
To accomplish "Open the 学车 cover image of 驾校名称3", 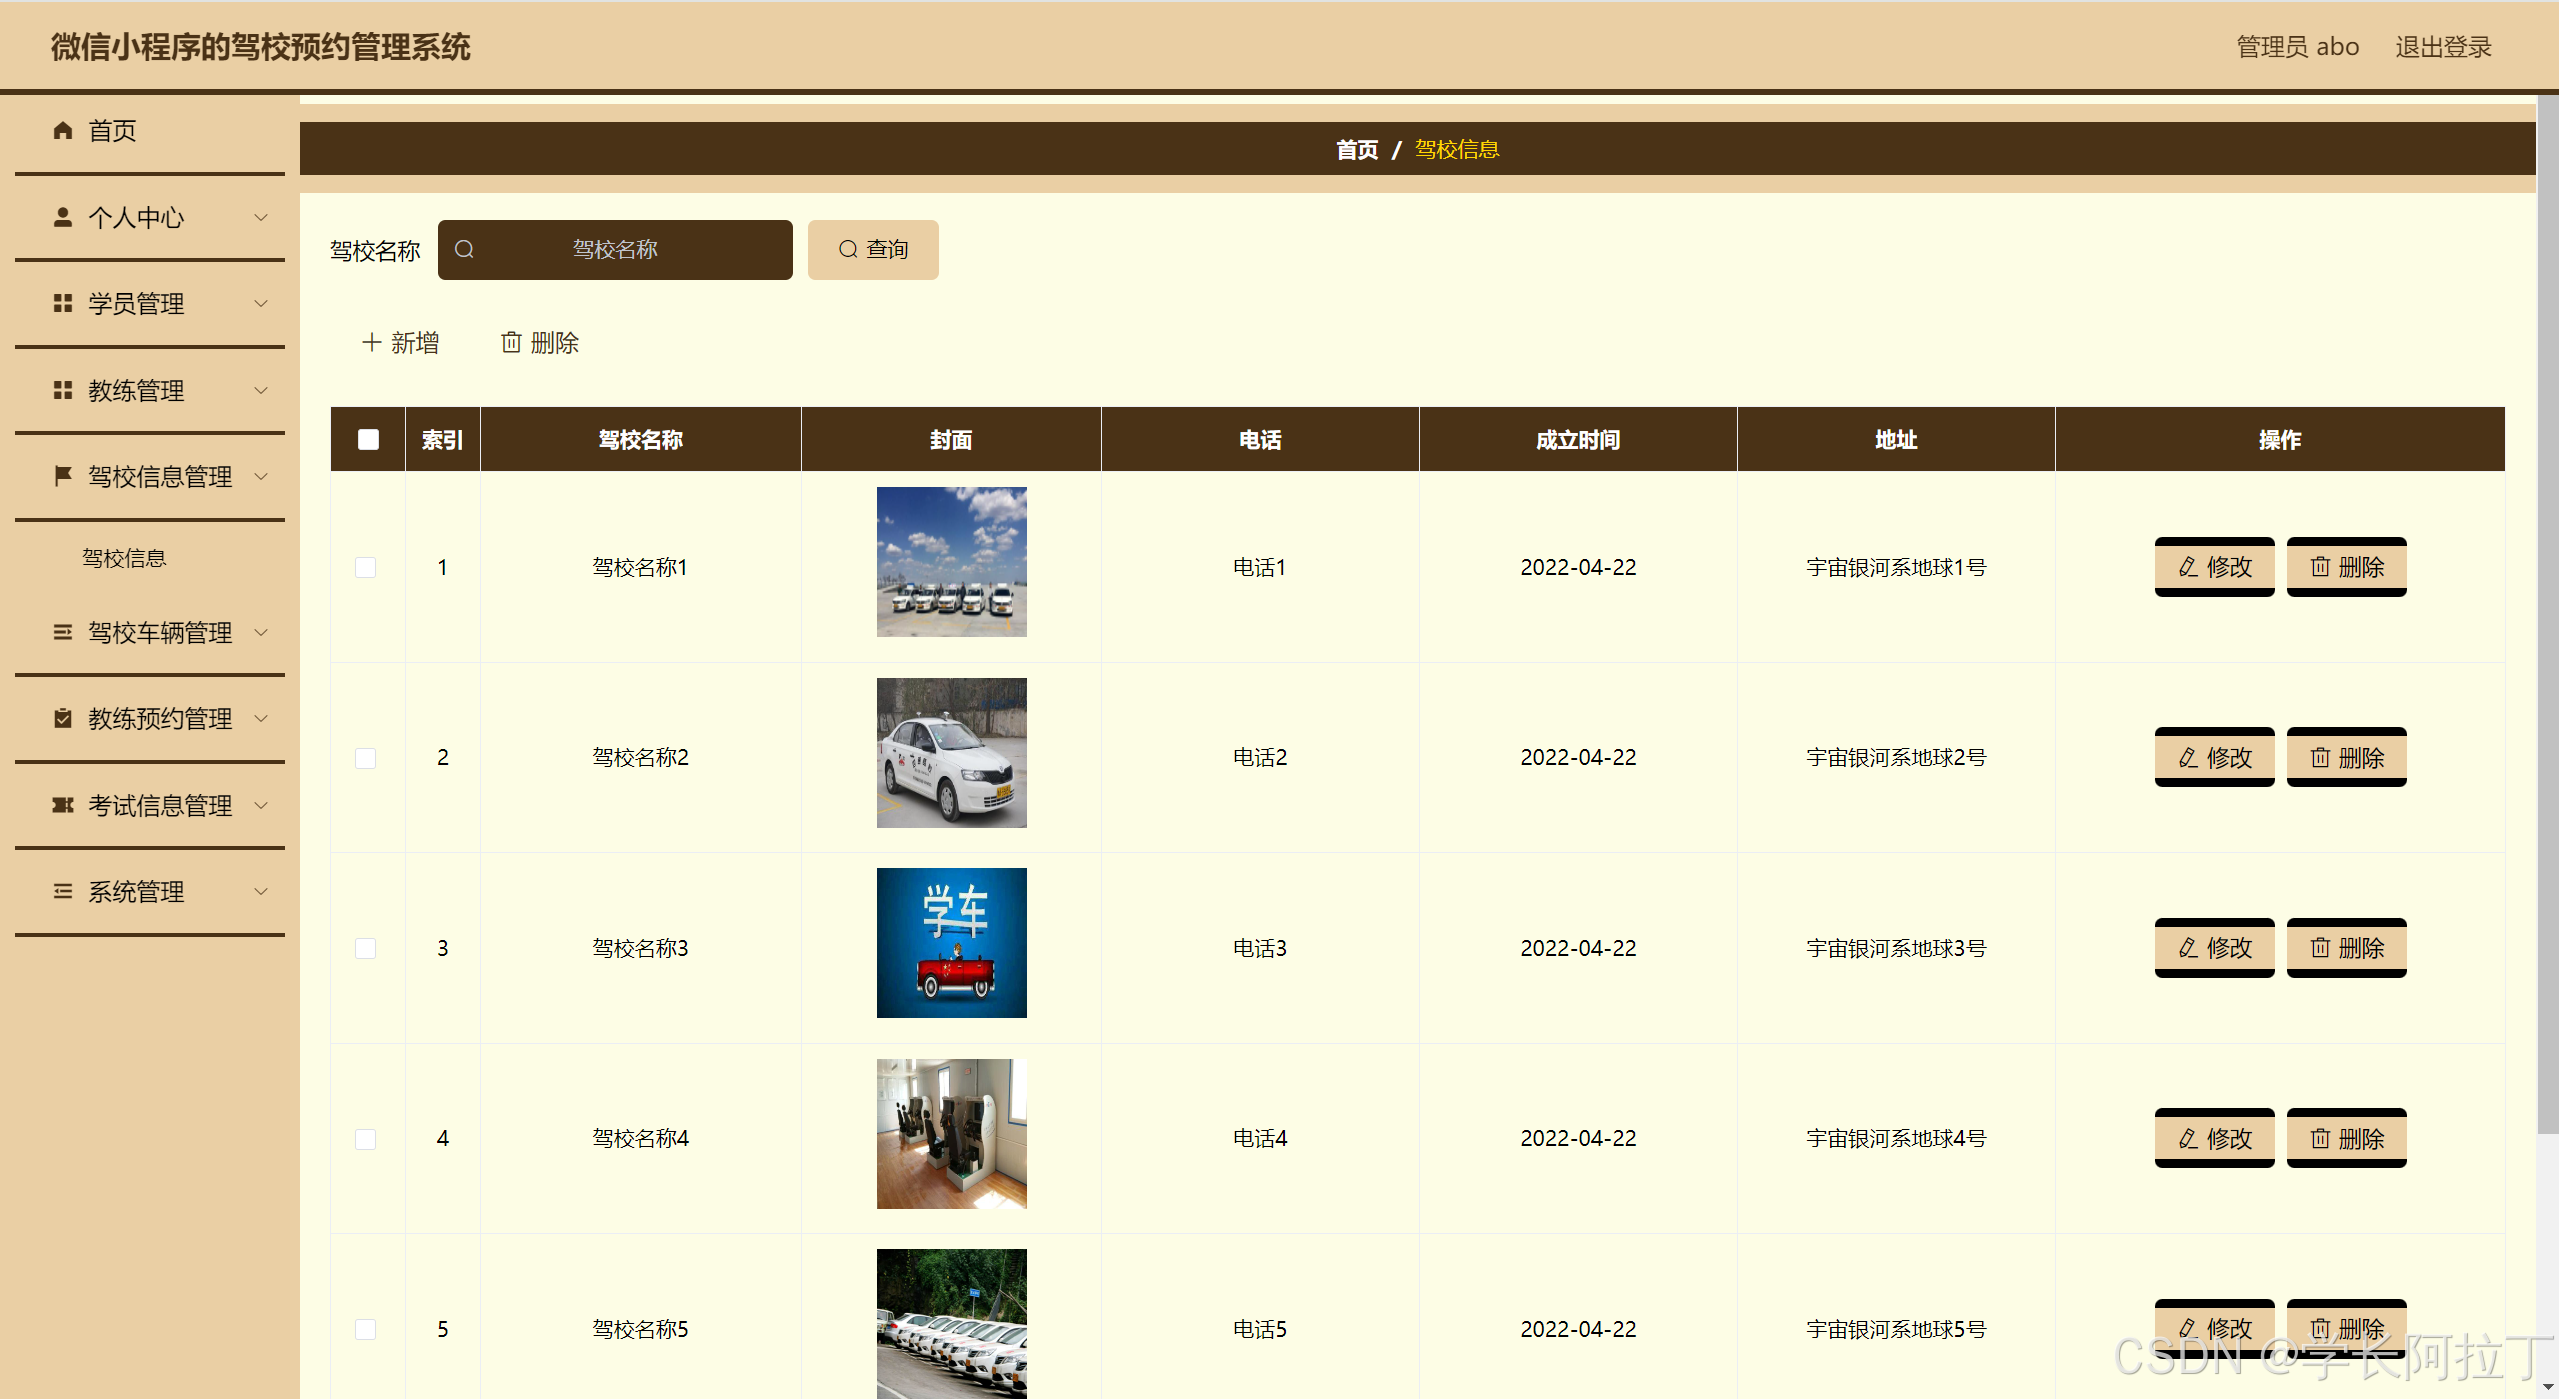I will coord(951,942).
